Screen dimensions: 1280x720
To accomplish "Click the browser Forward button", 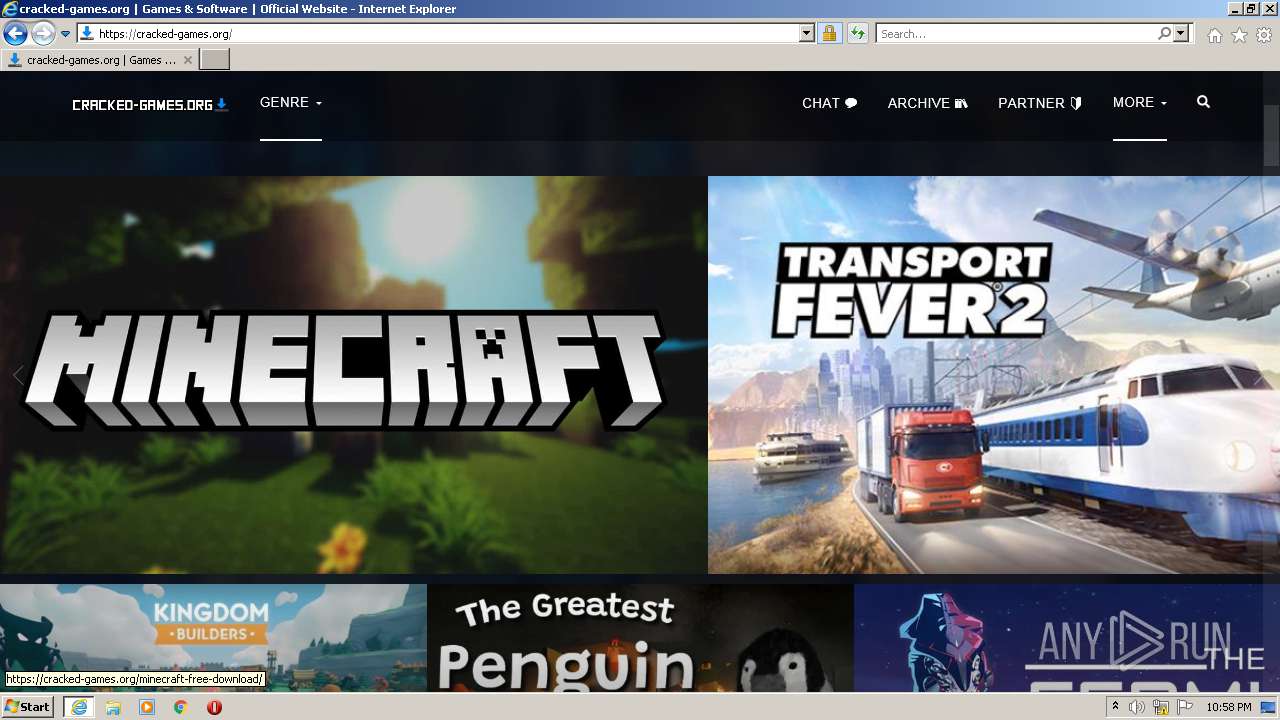I will pyautogui.click(x=43, y=33).
